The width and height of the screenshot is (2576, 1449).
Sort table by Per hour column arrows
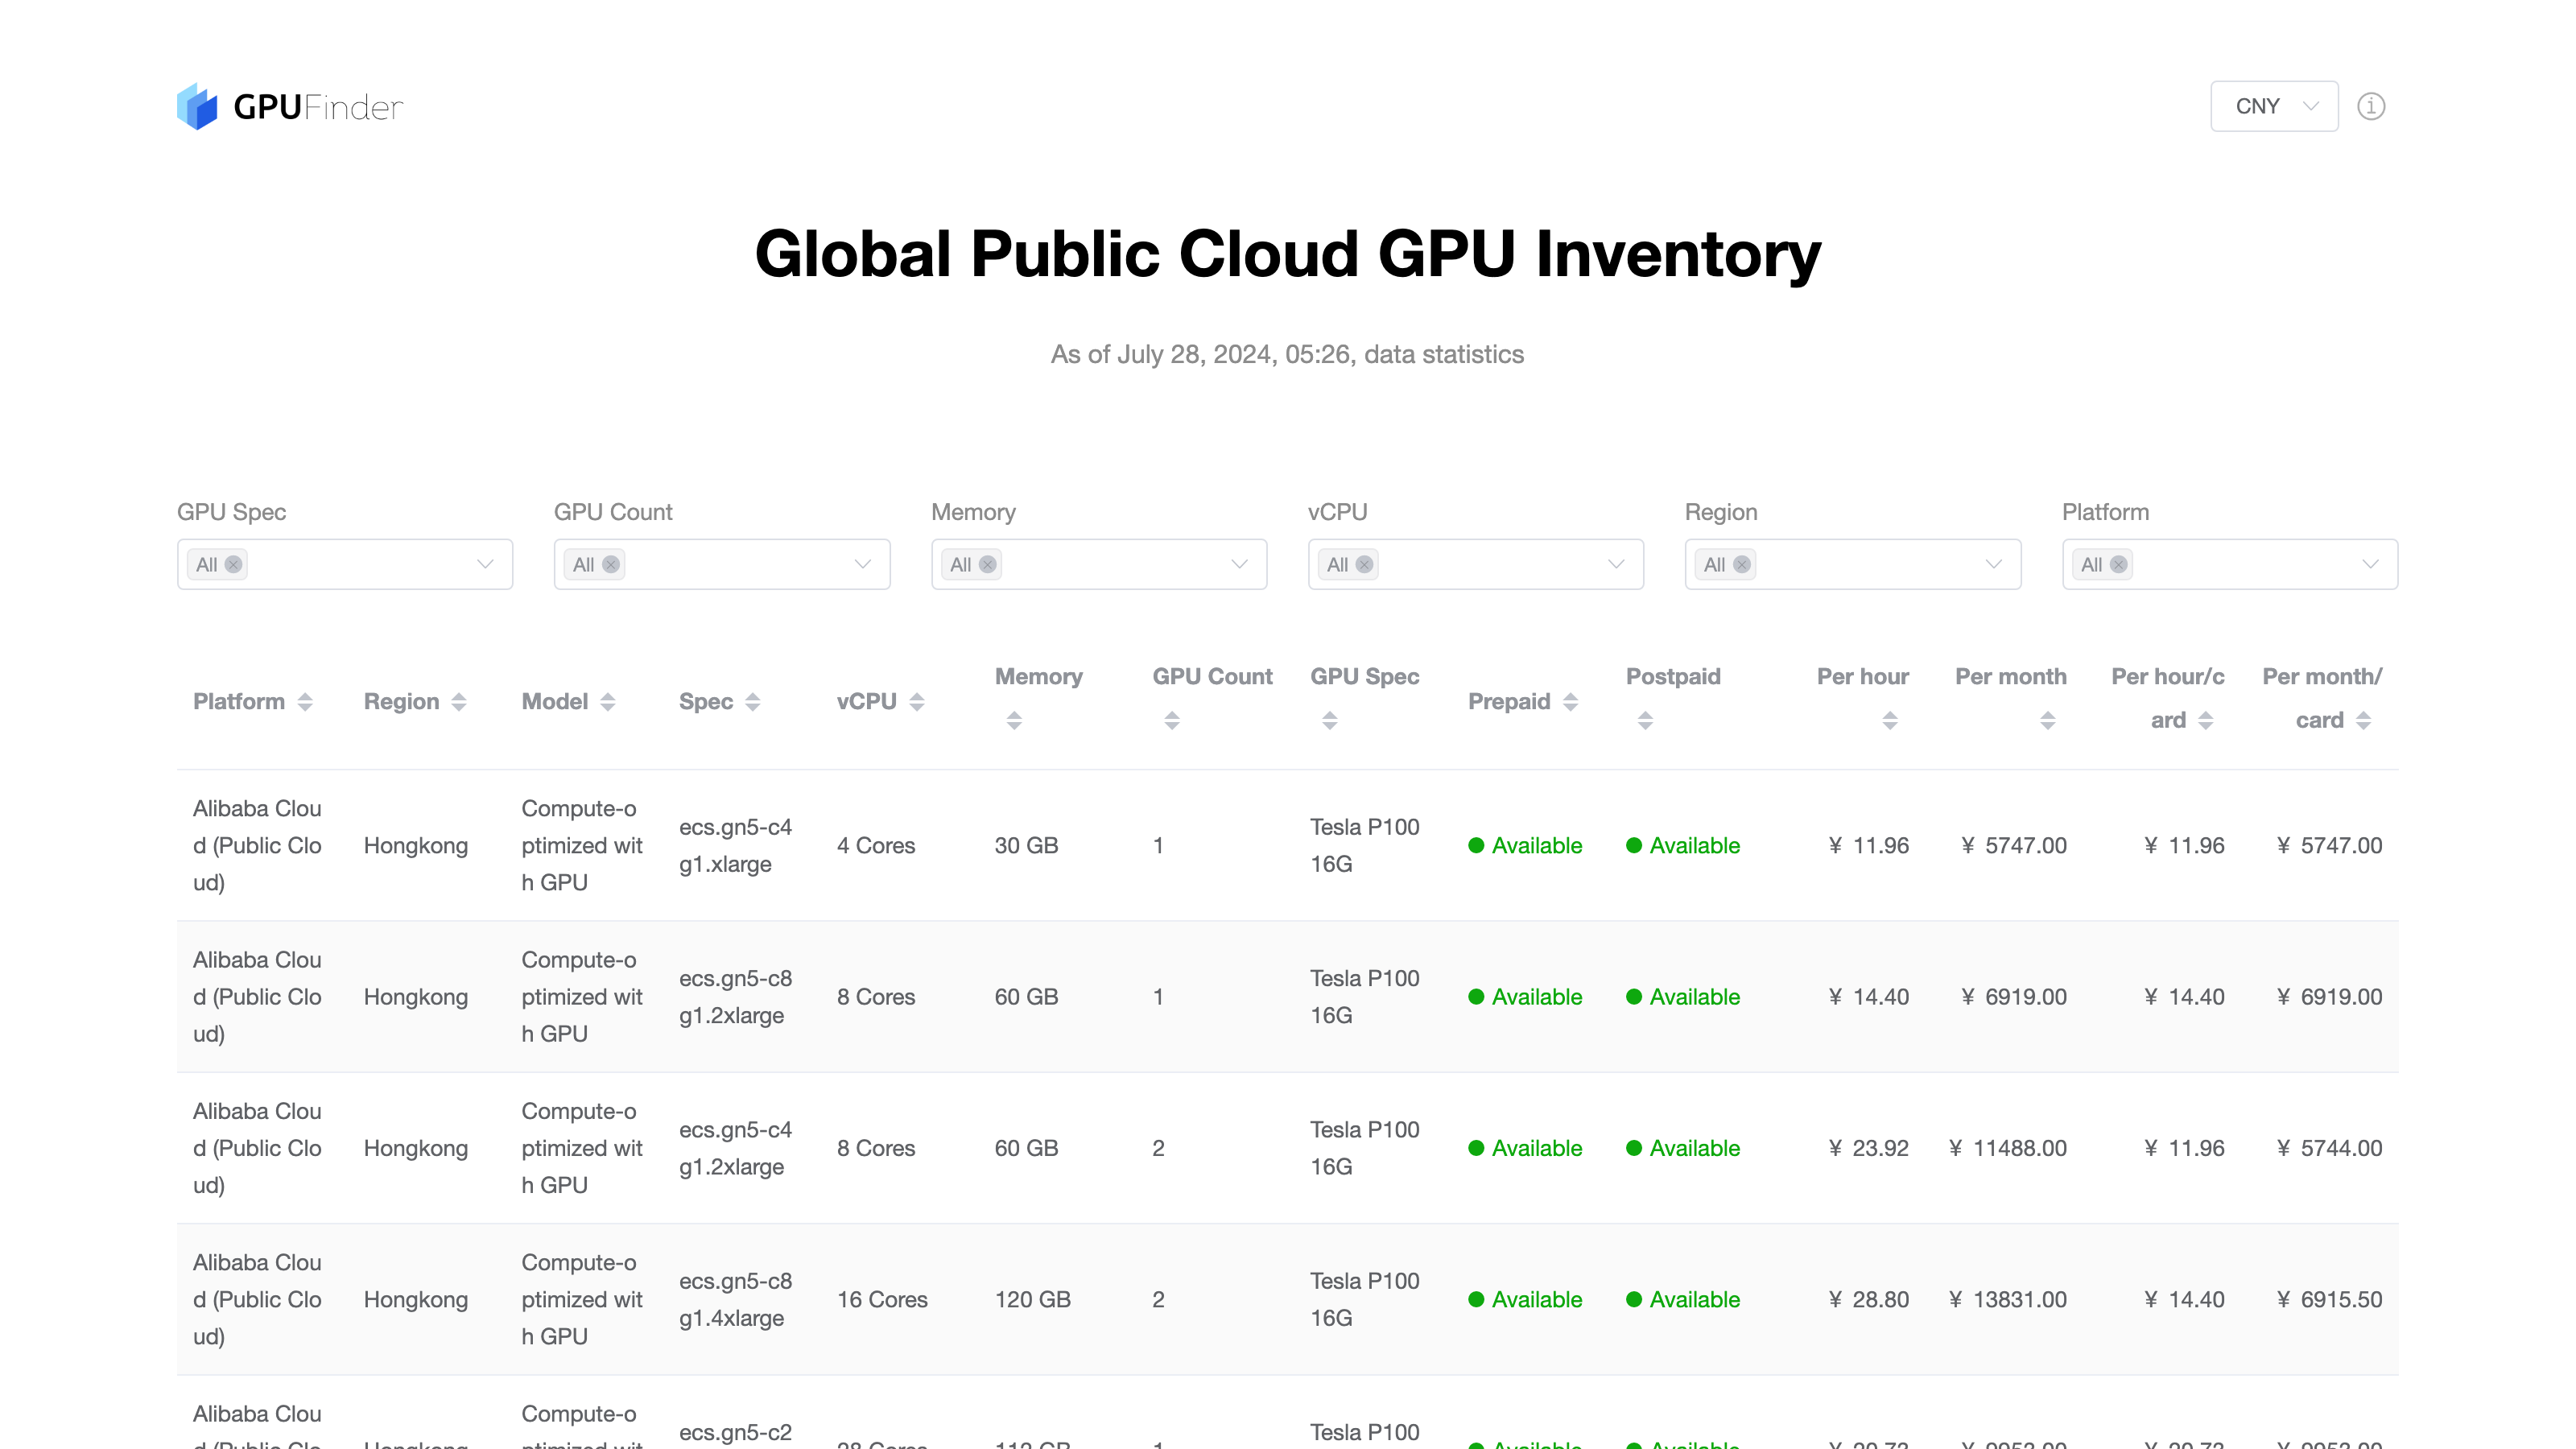coord(1890,720)
